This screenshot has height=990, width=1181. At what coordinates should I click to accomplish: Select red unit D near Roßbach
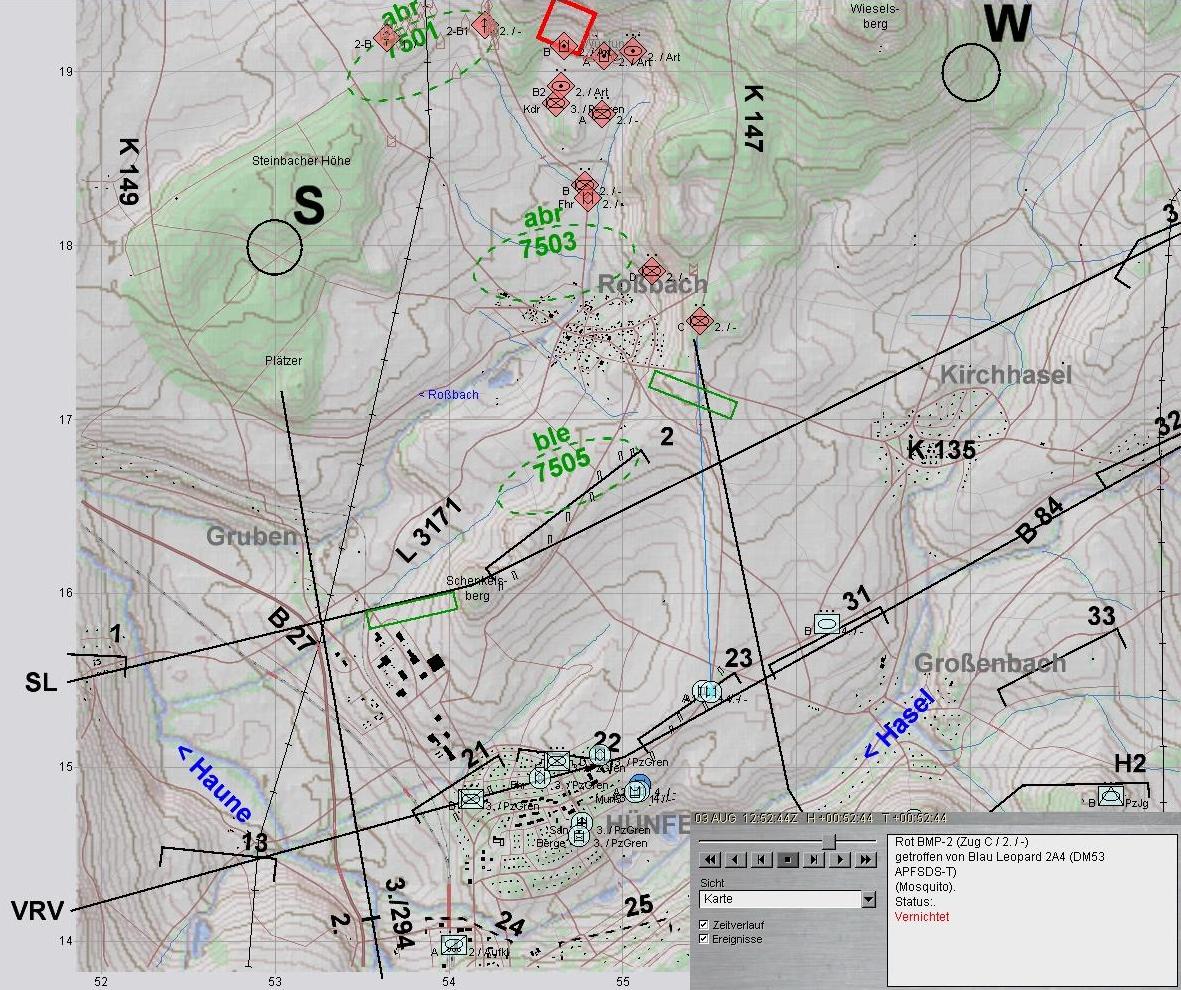652,269
